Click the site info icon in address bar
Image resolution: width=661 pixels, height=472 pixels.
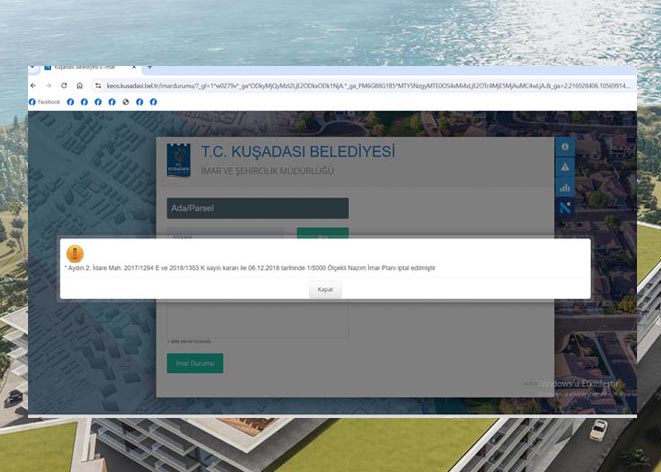coord(98,86)
